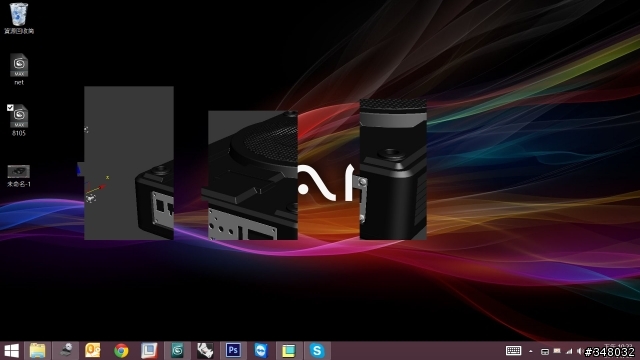Click the right device side render image

(393, 169)
